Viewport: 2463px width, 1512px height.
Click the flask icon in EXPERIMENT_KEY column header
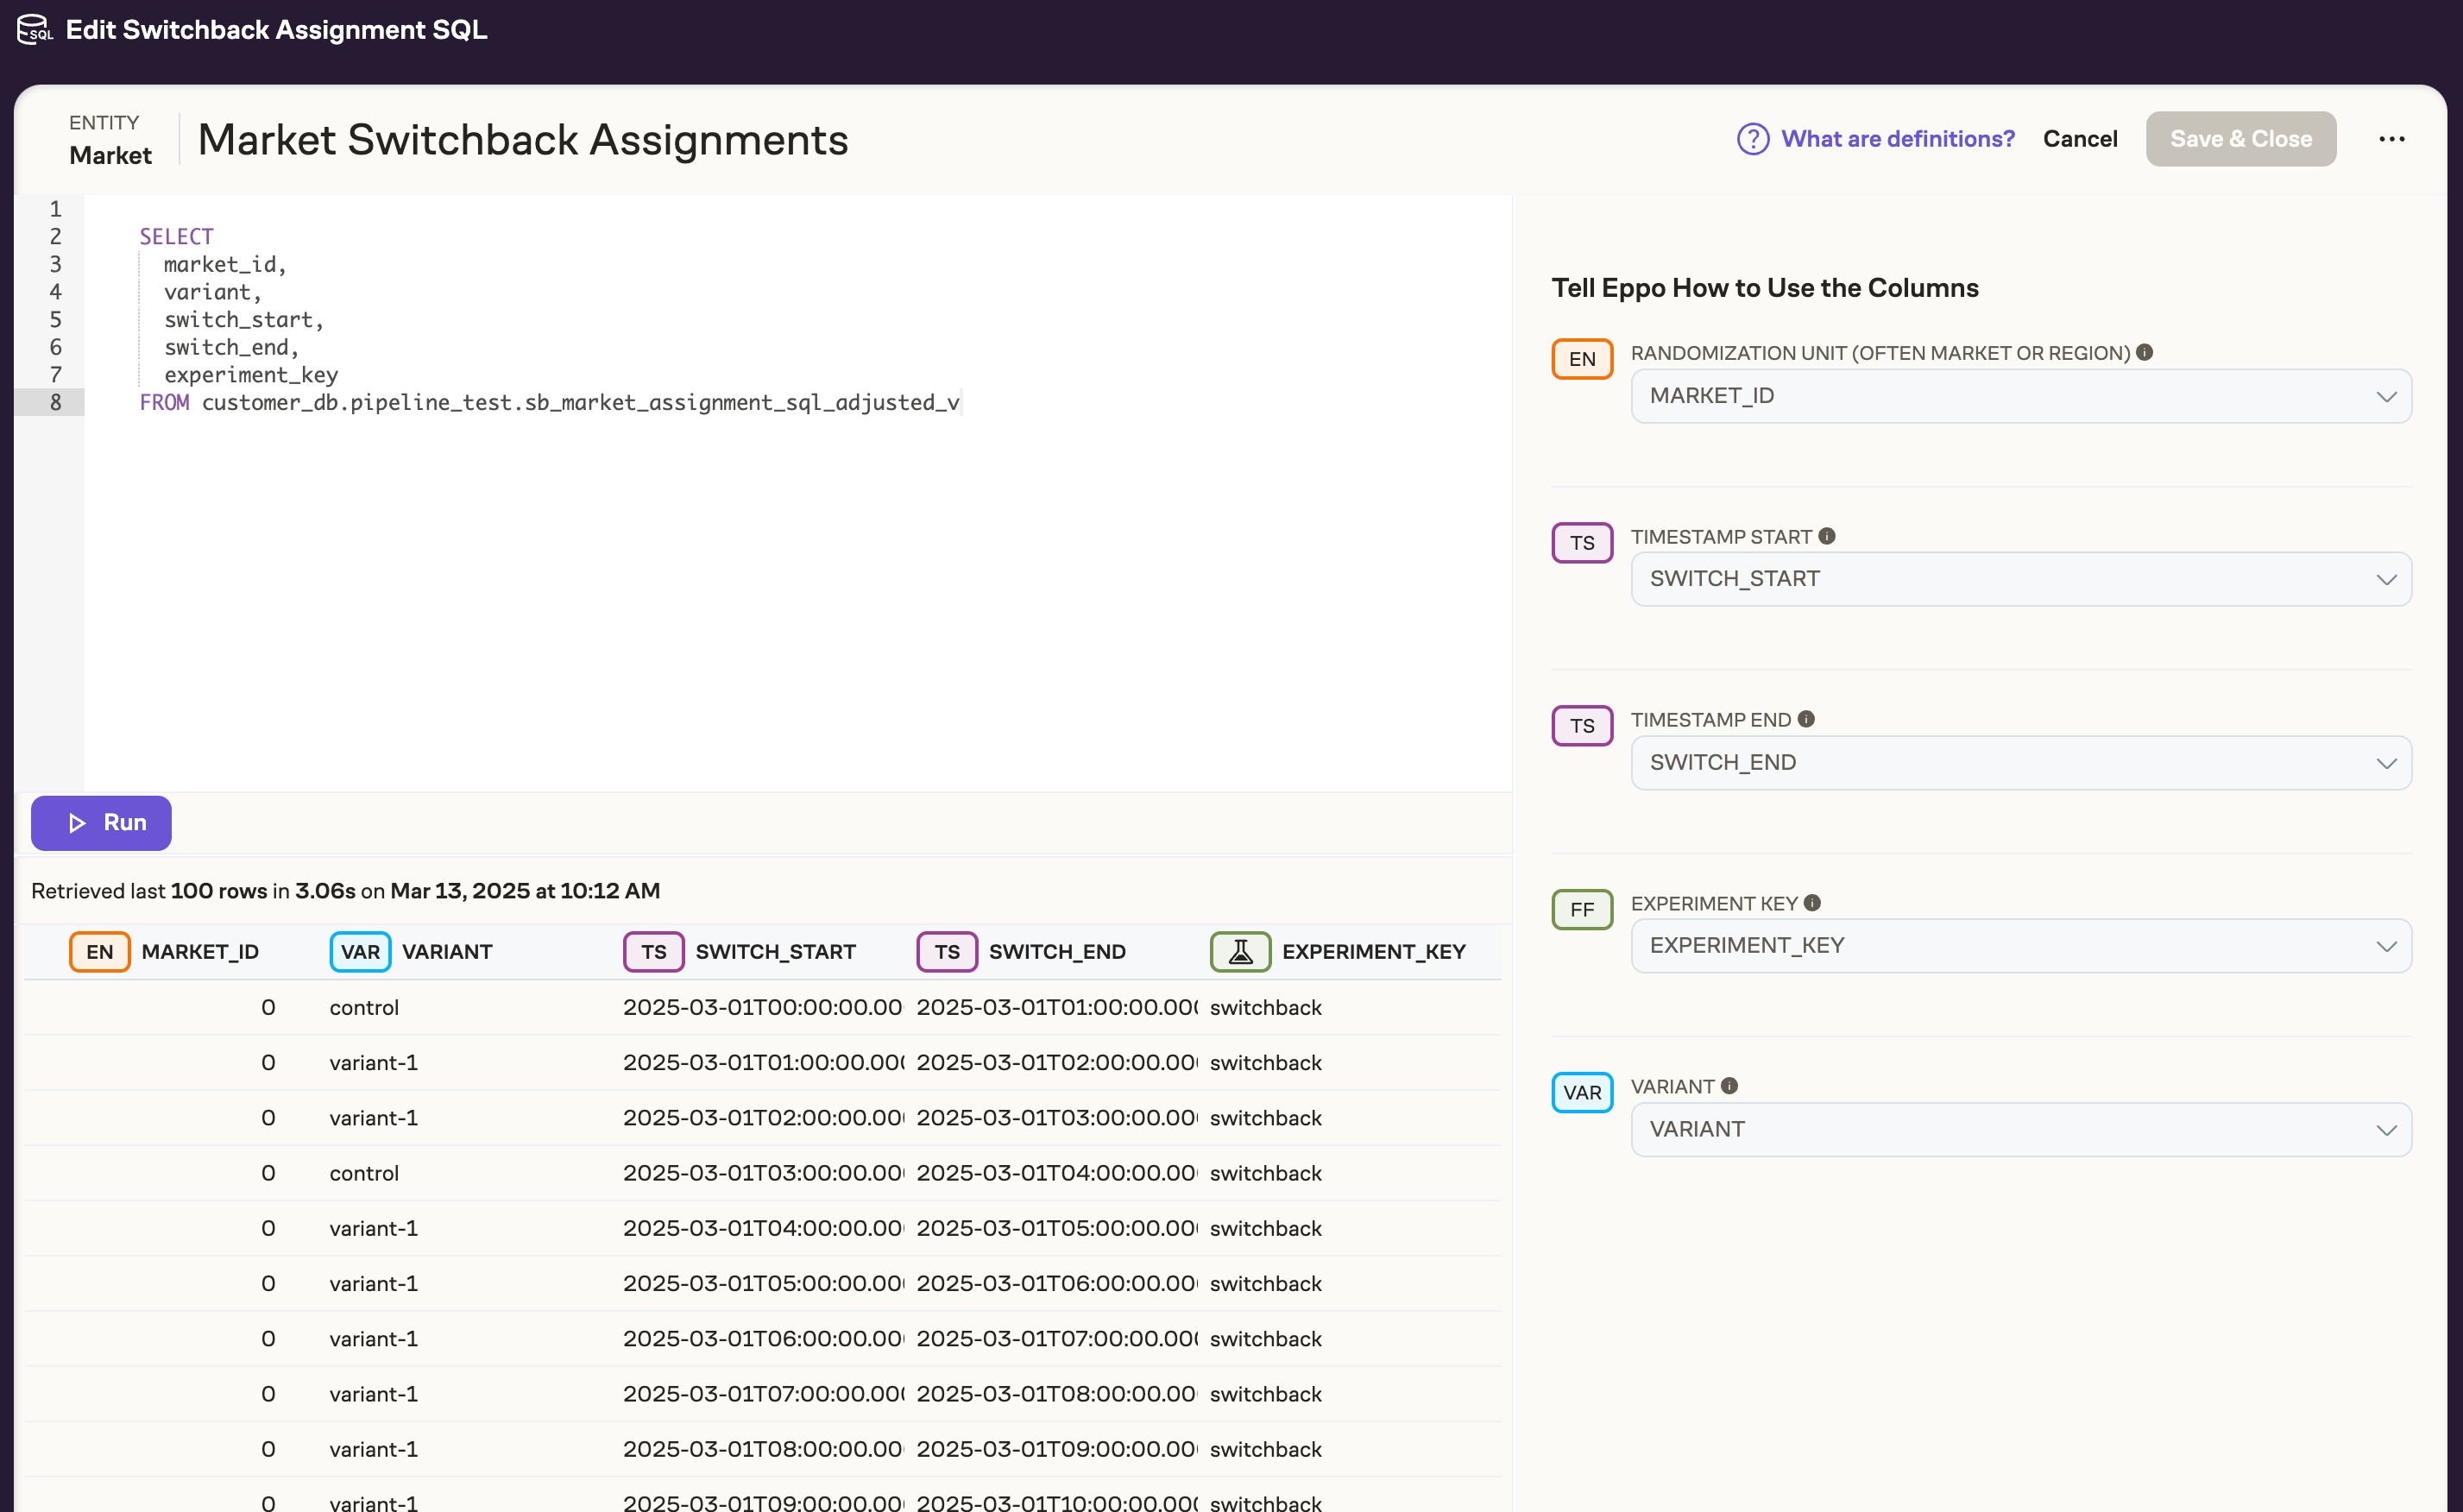click(x=1239, y=951)
